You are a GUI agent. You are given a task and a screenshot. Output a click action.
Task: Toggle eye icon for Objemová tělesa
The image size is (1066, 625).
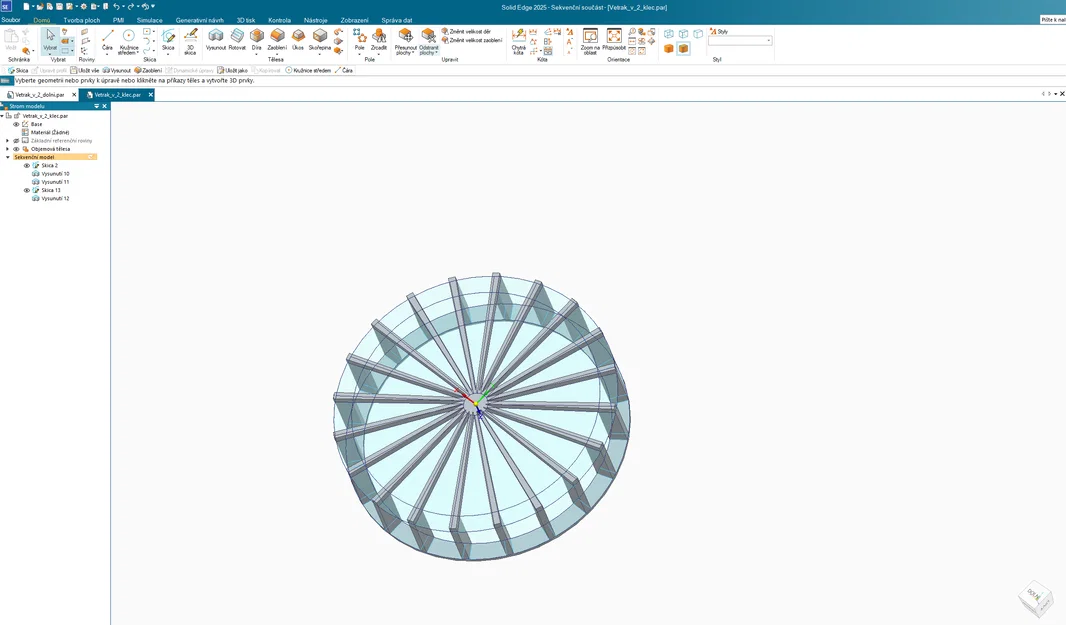[16, 149]
